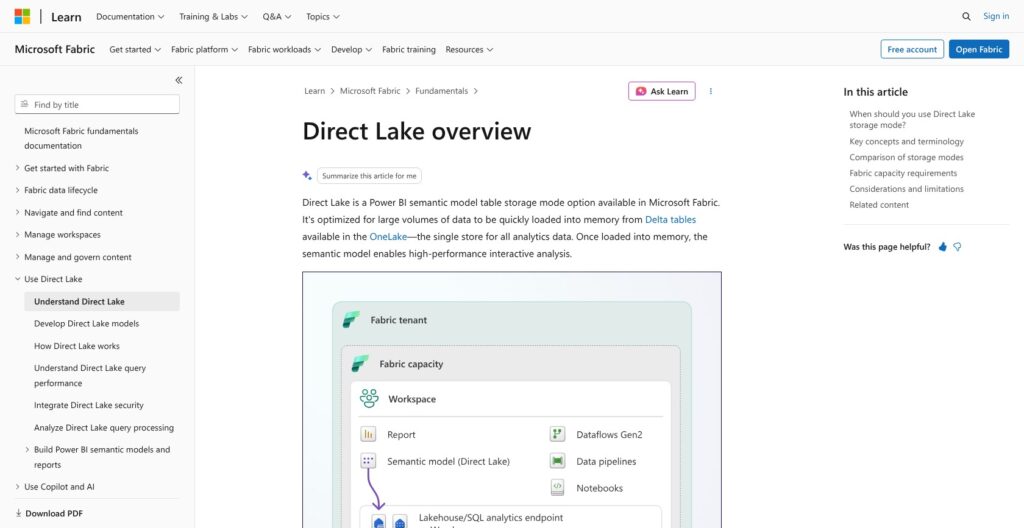This screenshot has width=1024, height=528.
Task: Jump to Key concepts and terminology
Action: point(906,141)
